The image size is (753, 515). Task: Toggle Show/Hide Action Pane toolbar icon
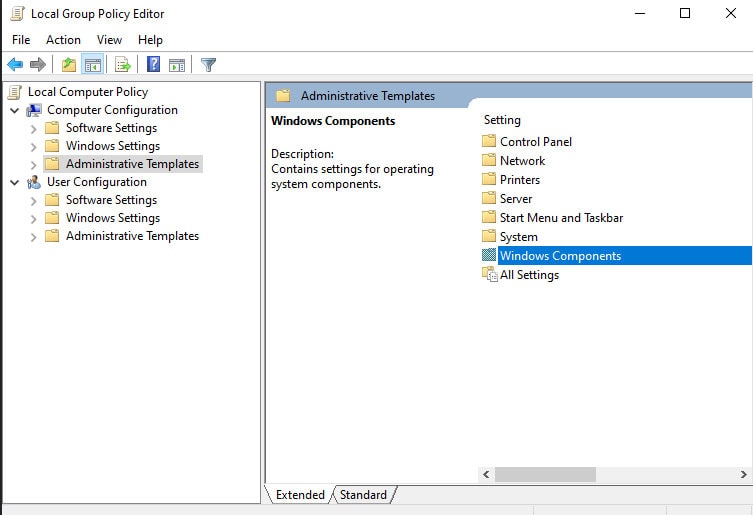[177, 65]
